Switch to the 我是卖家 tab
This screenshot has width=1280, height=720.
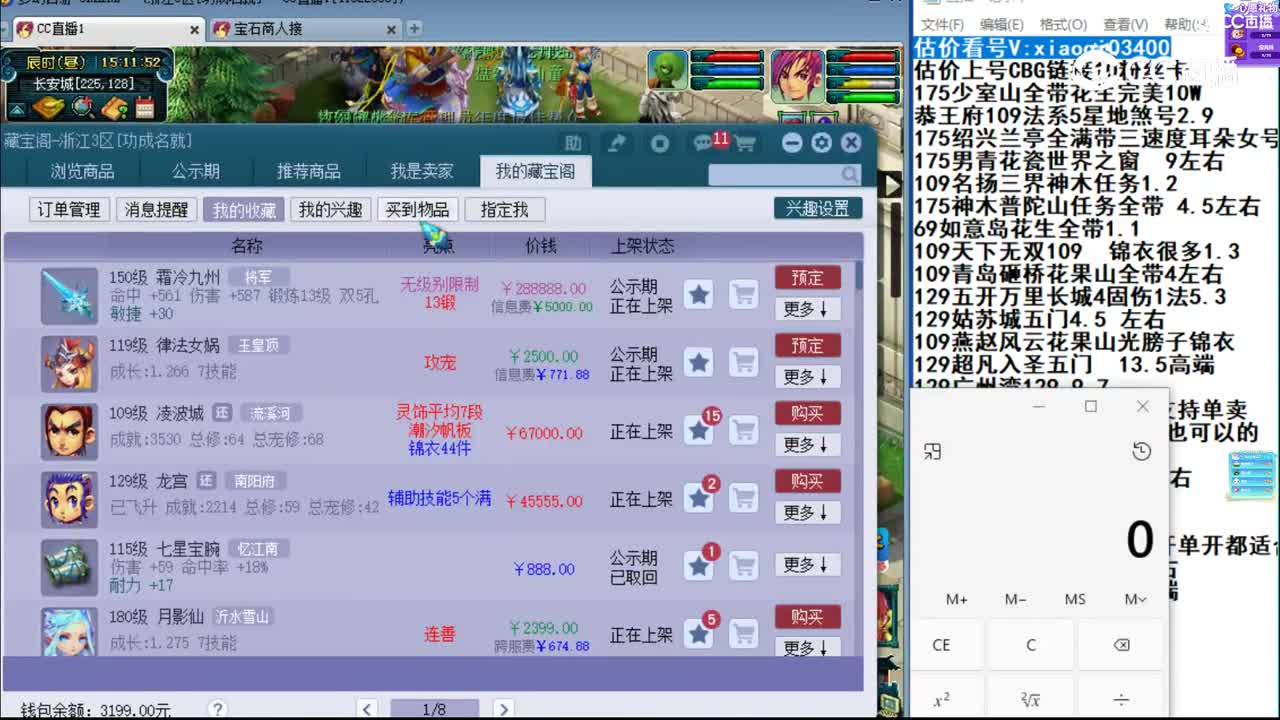tap(422, 171)
